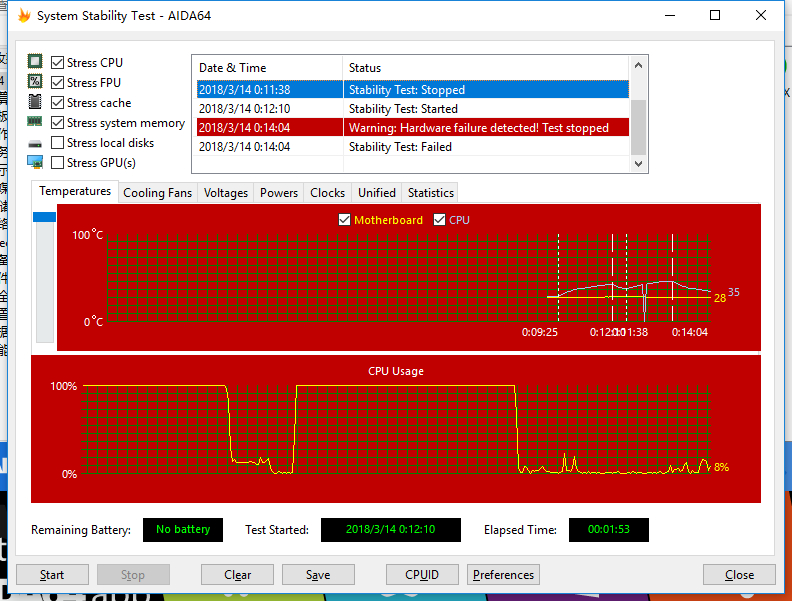The image size is (792, 601).
Task: Open the Powers tab
Action: [279, 193]
